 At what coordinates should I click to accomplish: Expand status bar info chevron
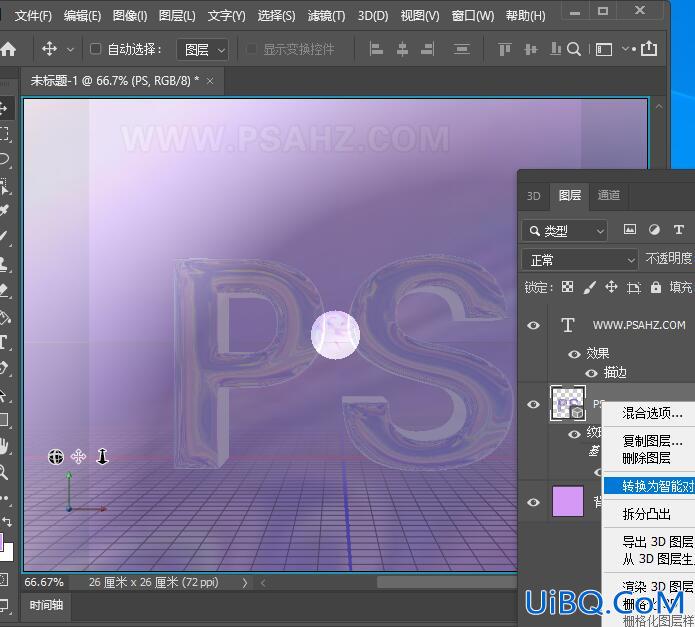coord(245,583)
